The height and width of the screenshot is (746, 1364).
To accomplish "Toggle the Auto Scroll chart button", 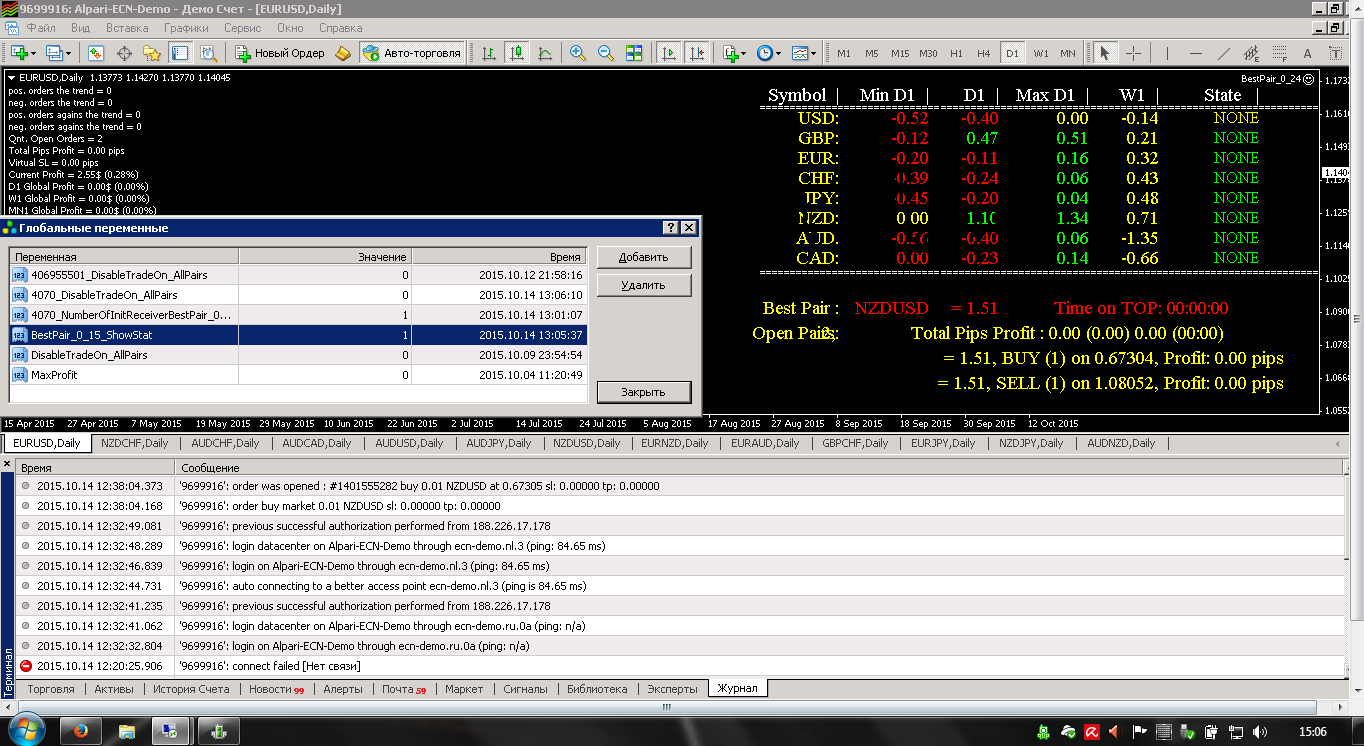I will point(669,53).
